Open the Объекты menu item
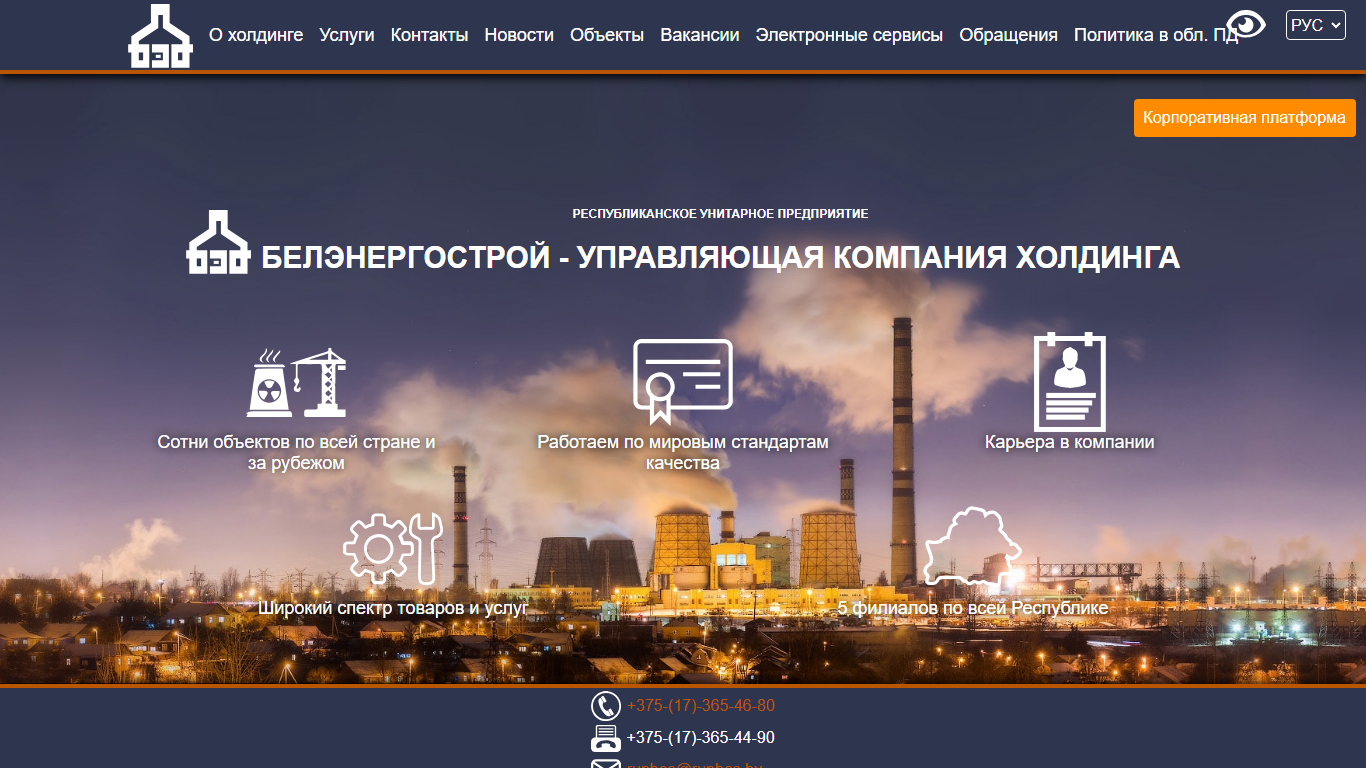The width and height of the screenshot is (1366, 768). (607, 35)
